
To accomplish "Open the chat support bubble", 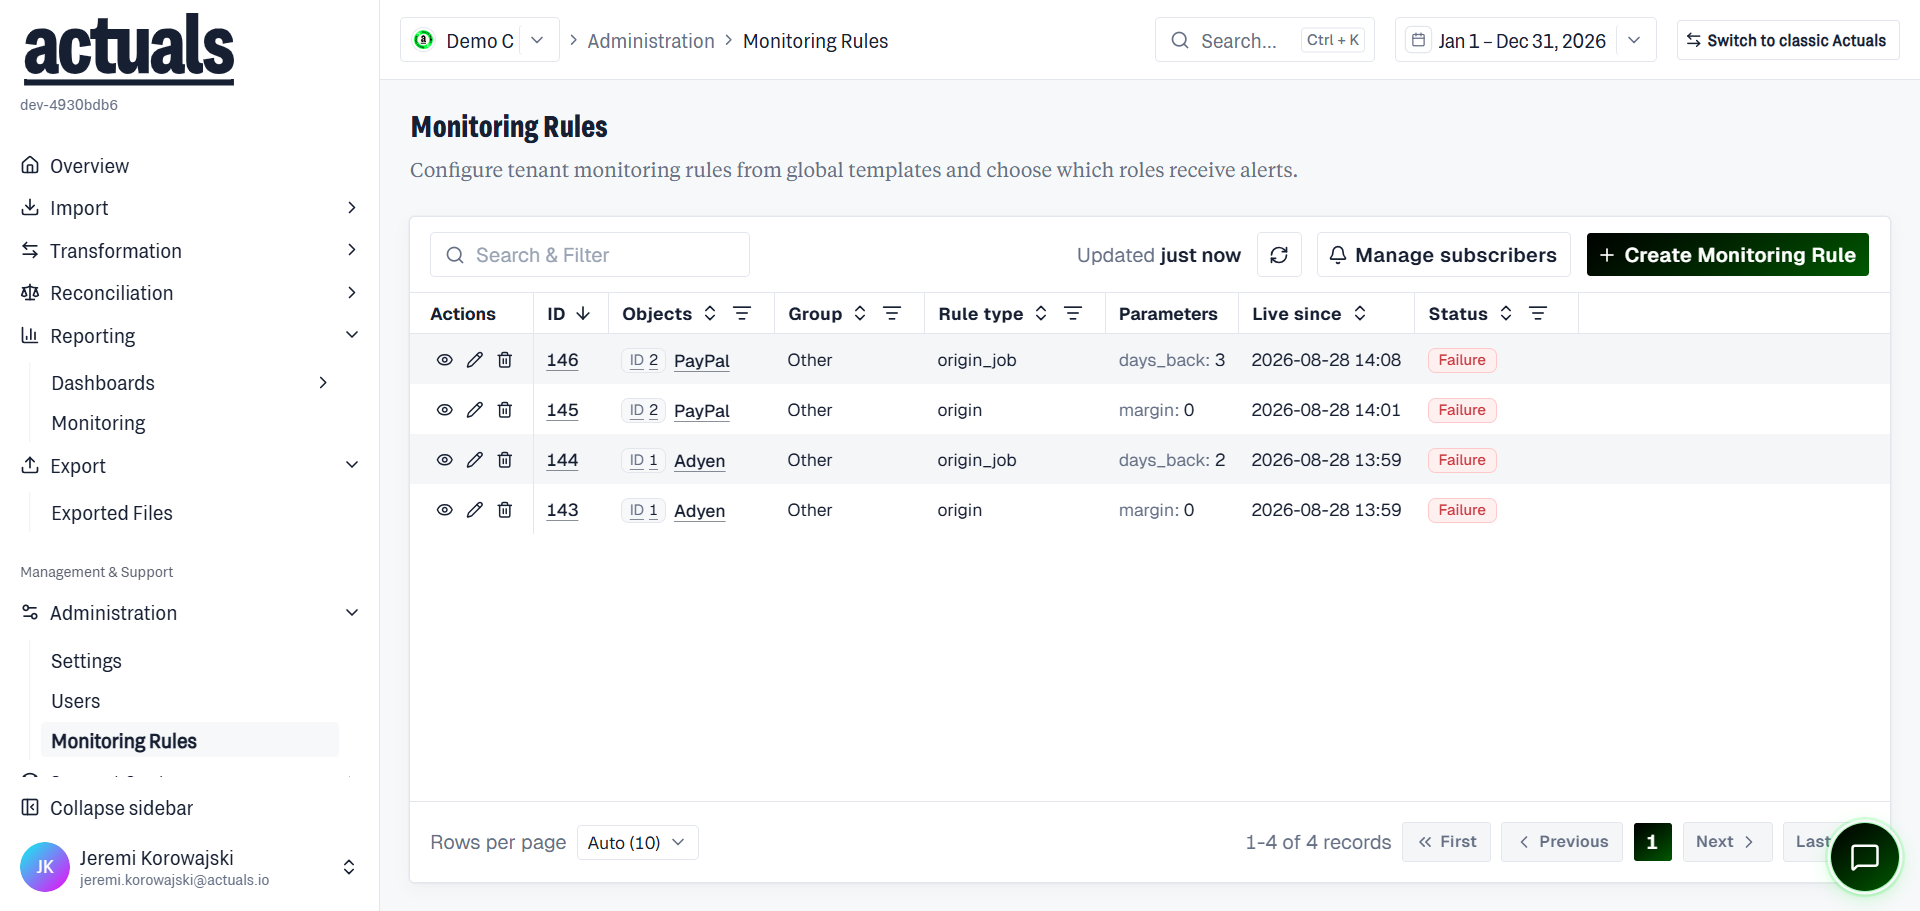I will click(1864, 857).
